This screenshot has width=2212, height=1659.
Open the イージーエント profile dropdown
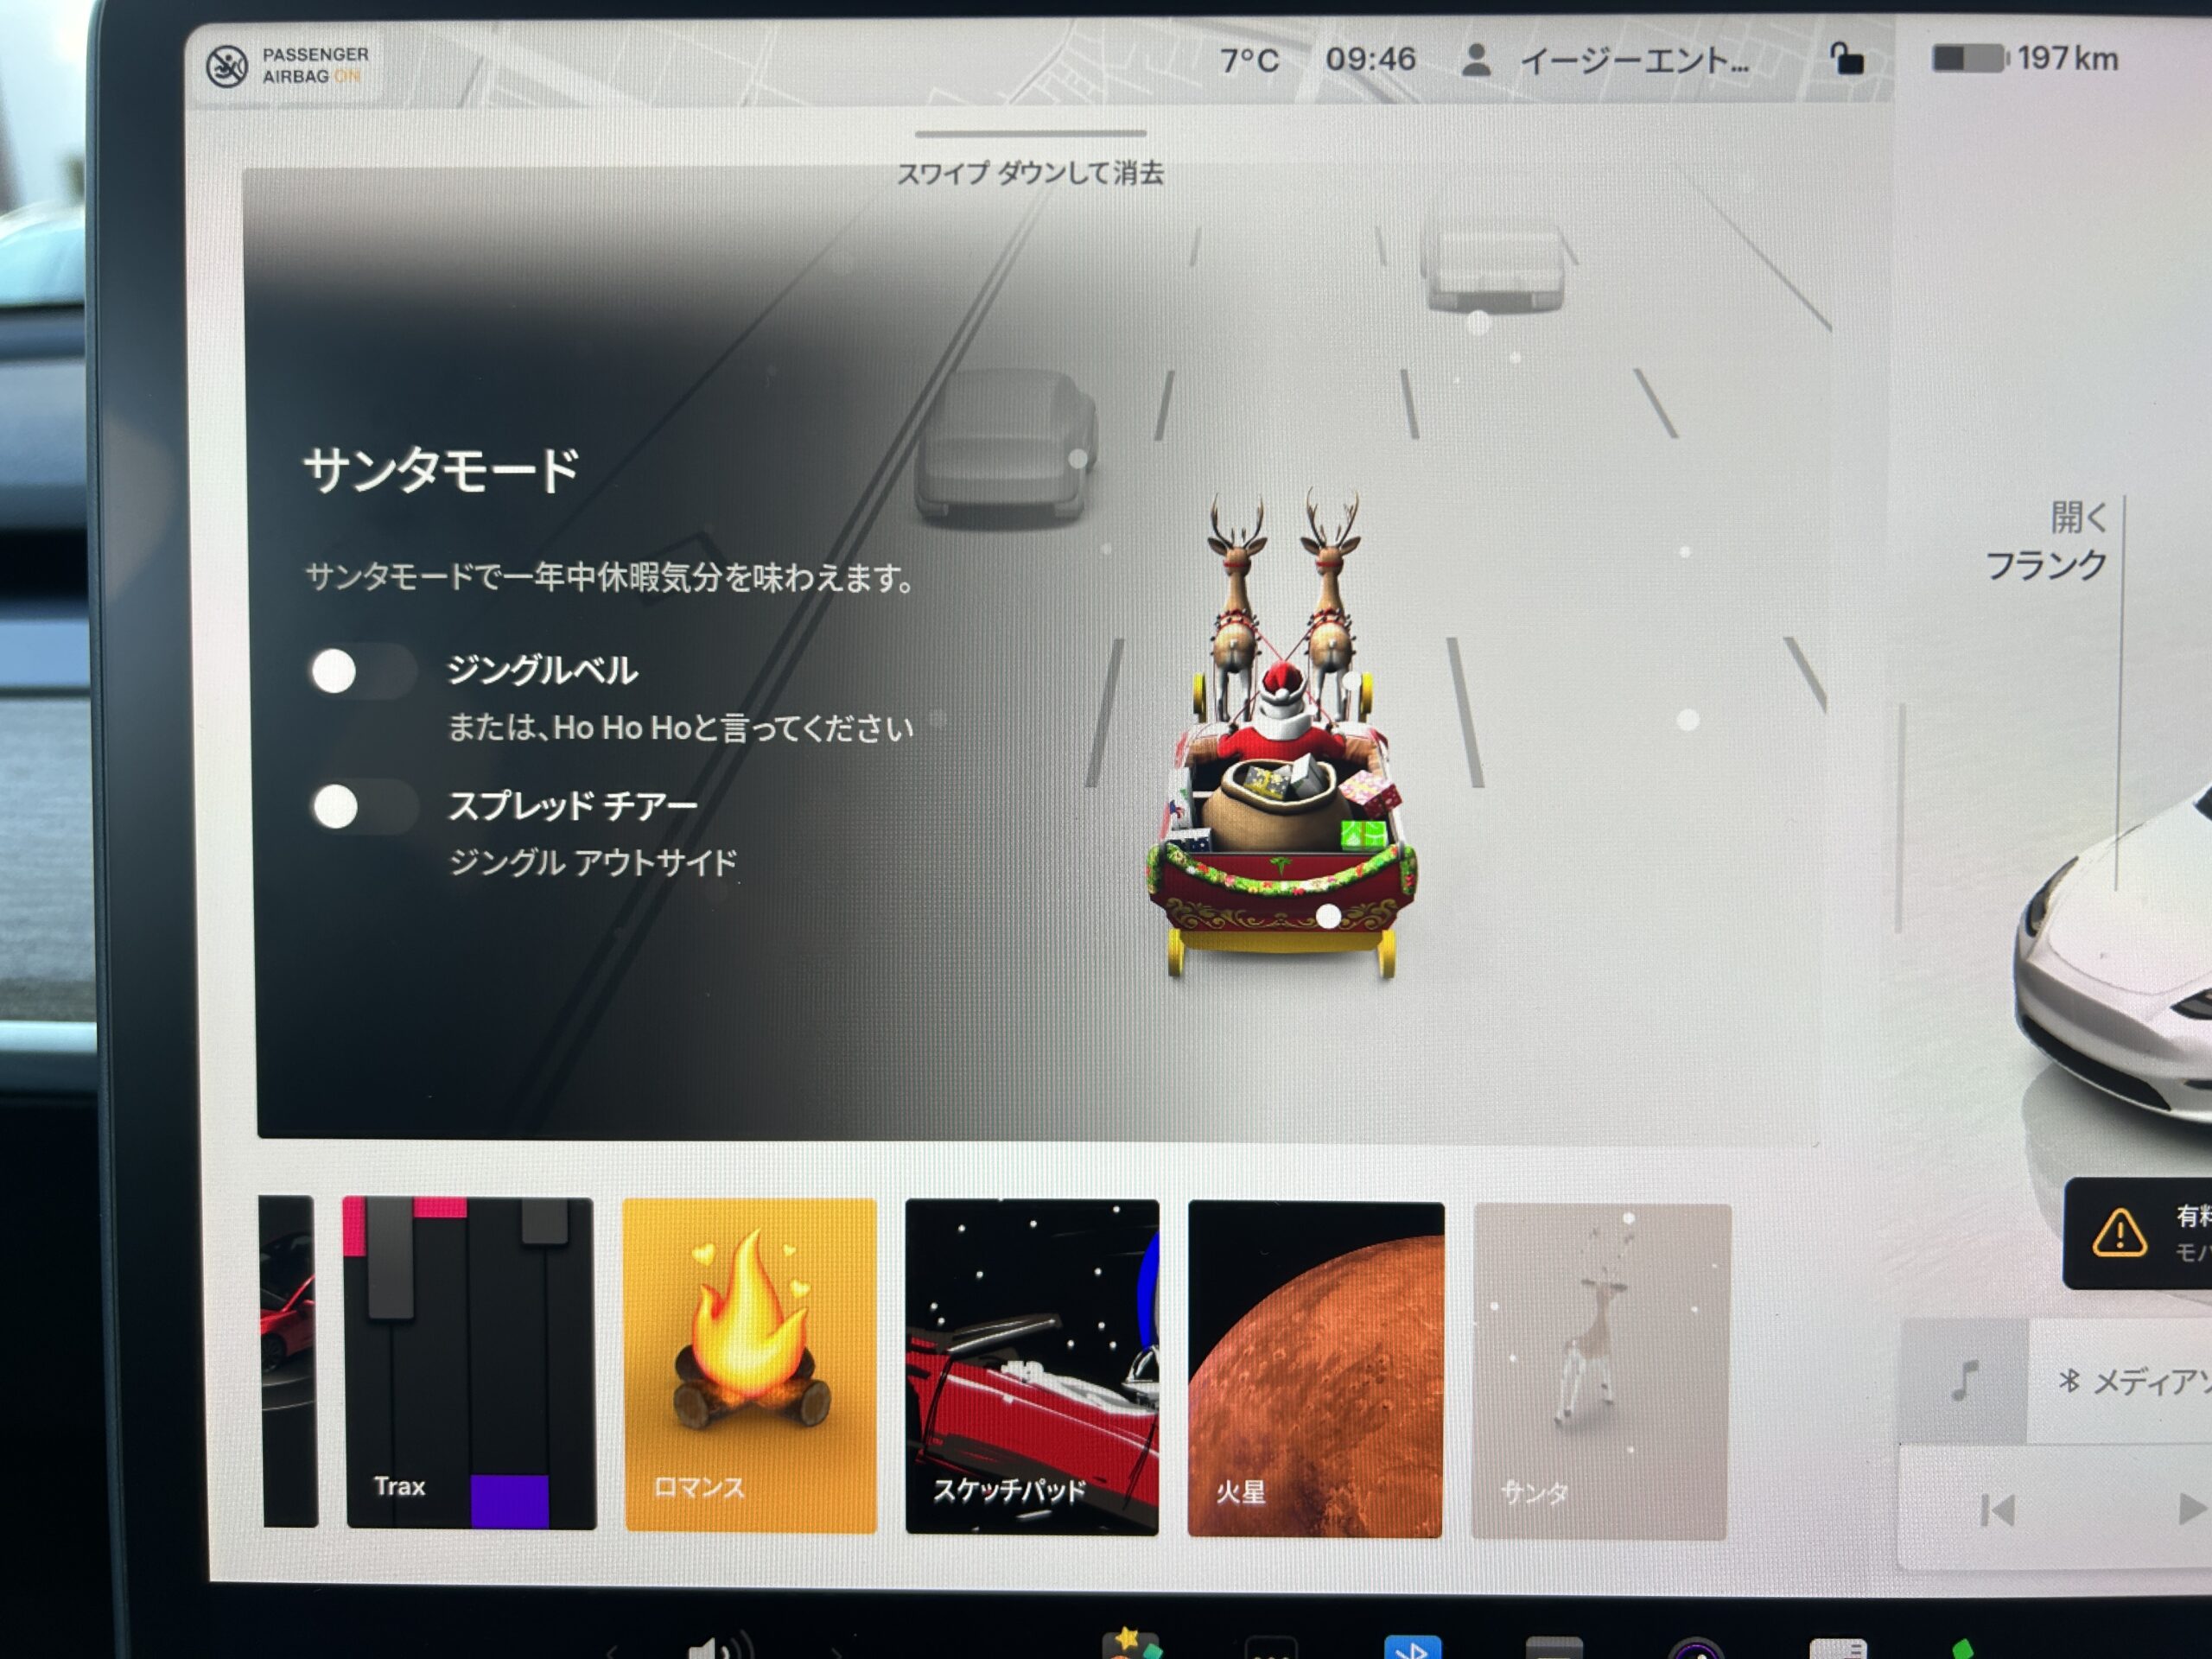click(x=1634, y=62)
